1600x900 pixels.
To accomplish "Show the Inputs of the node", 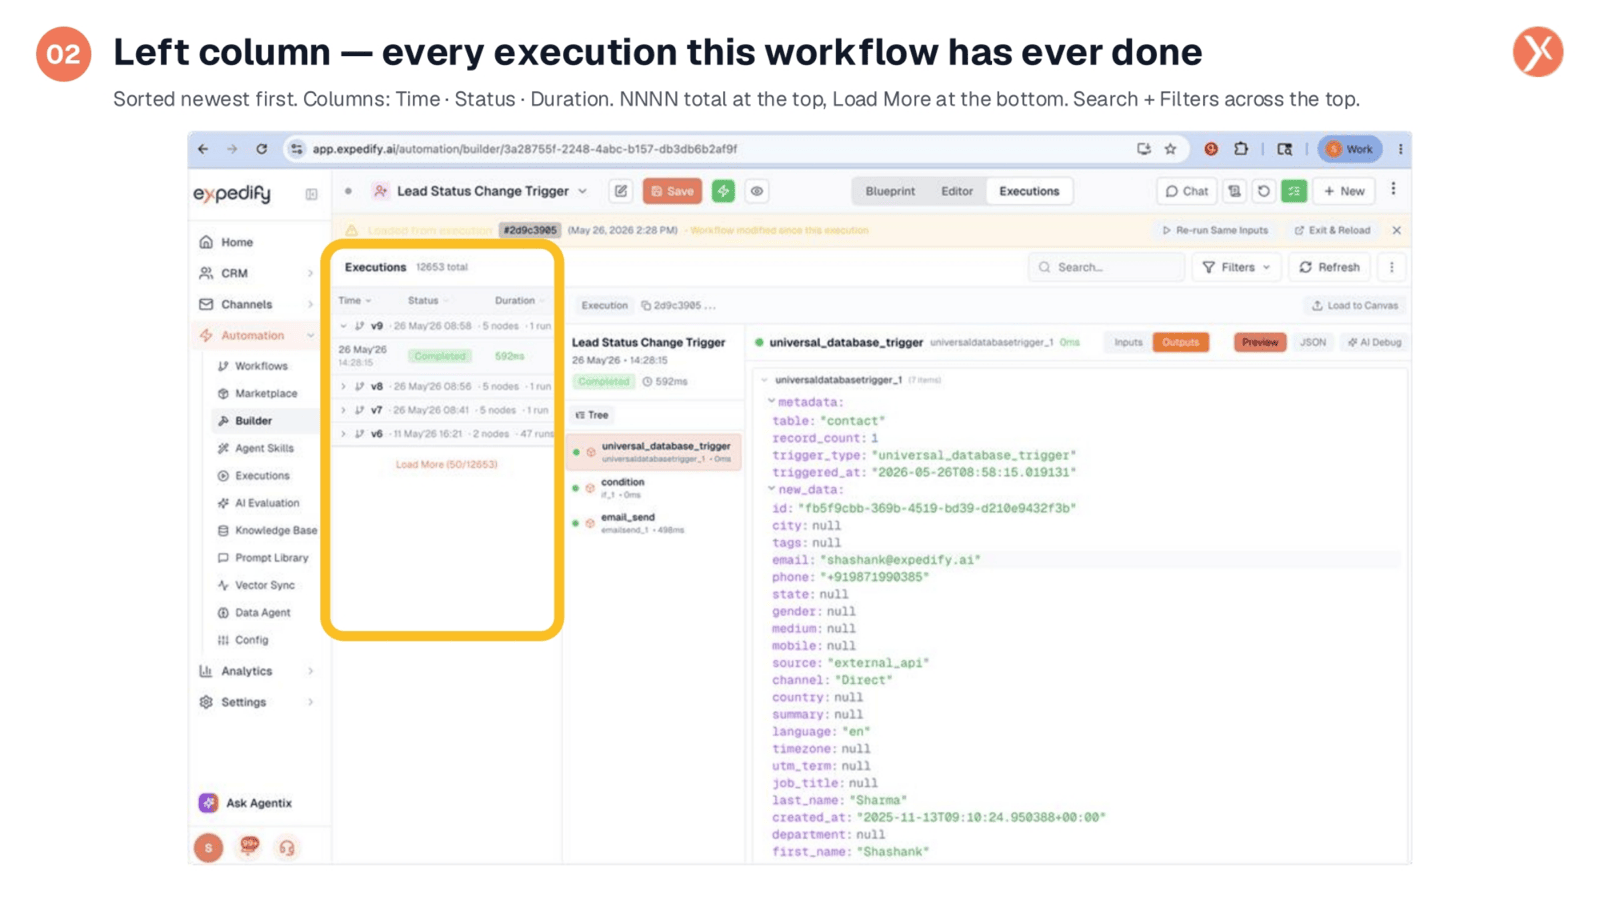I will [x=1128, y=342].
